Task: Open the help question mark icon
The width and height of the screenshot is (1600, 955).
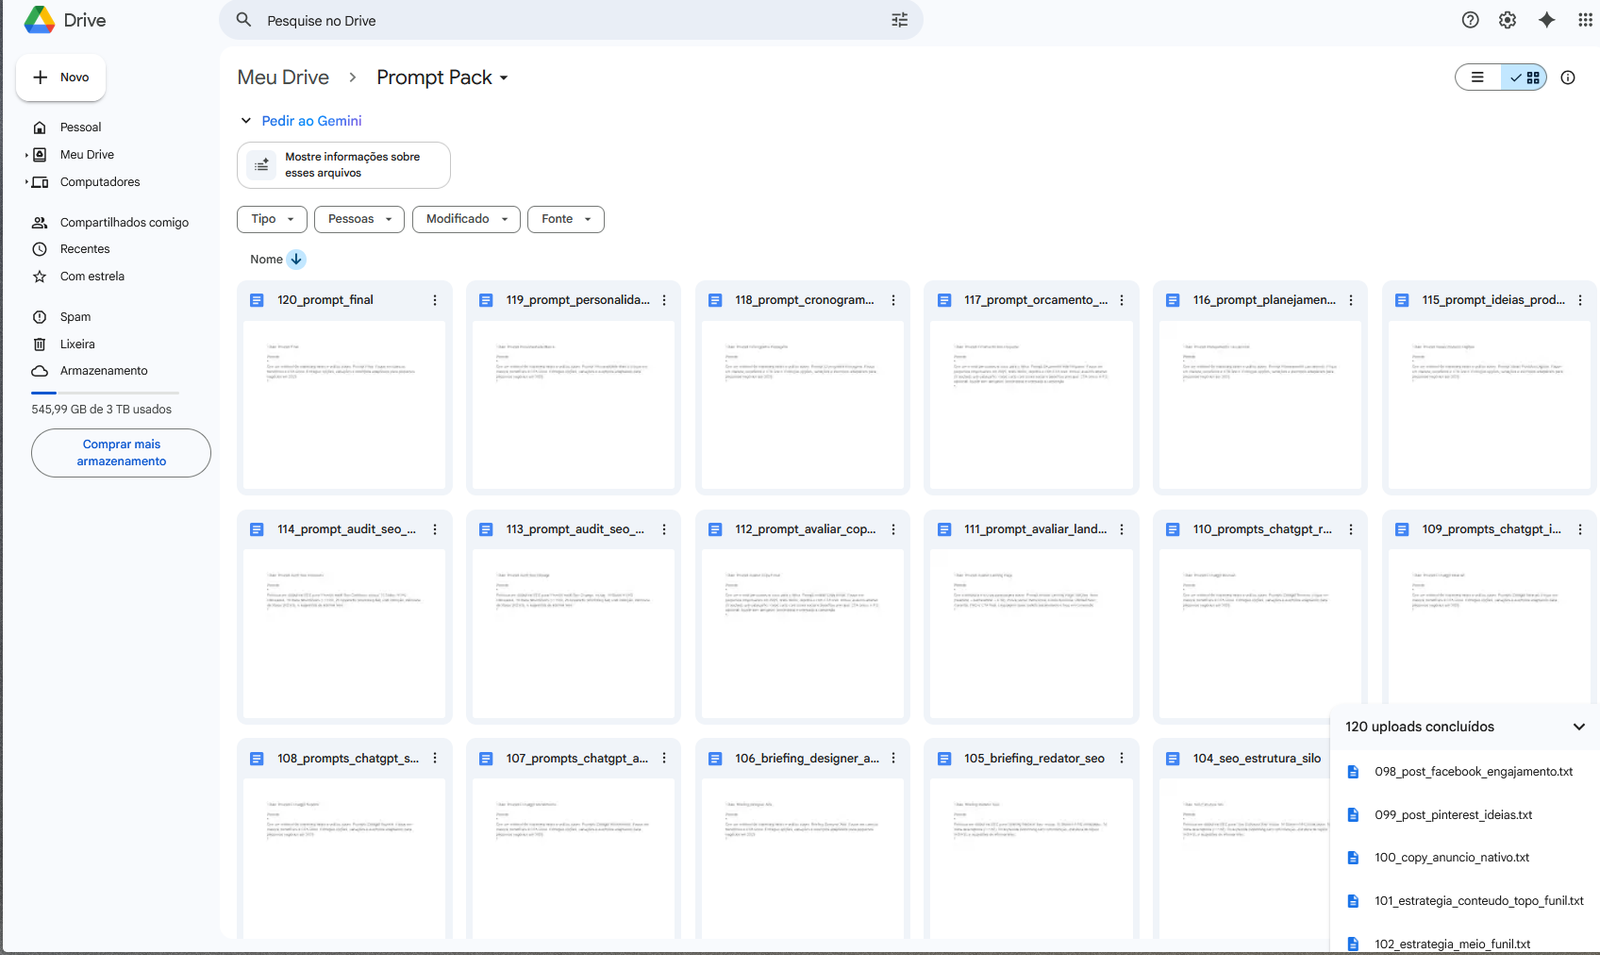Action: point(1469,20)
